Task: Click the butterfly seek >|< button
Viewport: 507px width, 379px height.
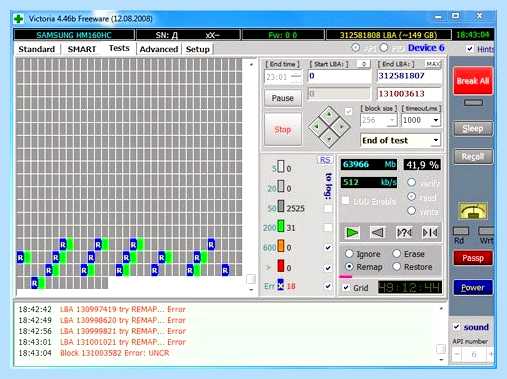Action: (430, 232)
